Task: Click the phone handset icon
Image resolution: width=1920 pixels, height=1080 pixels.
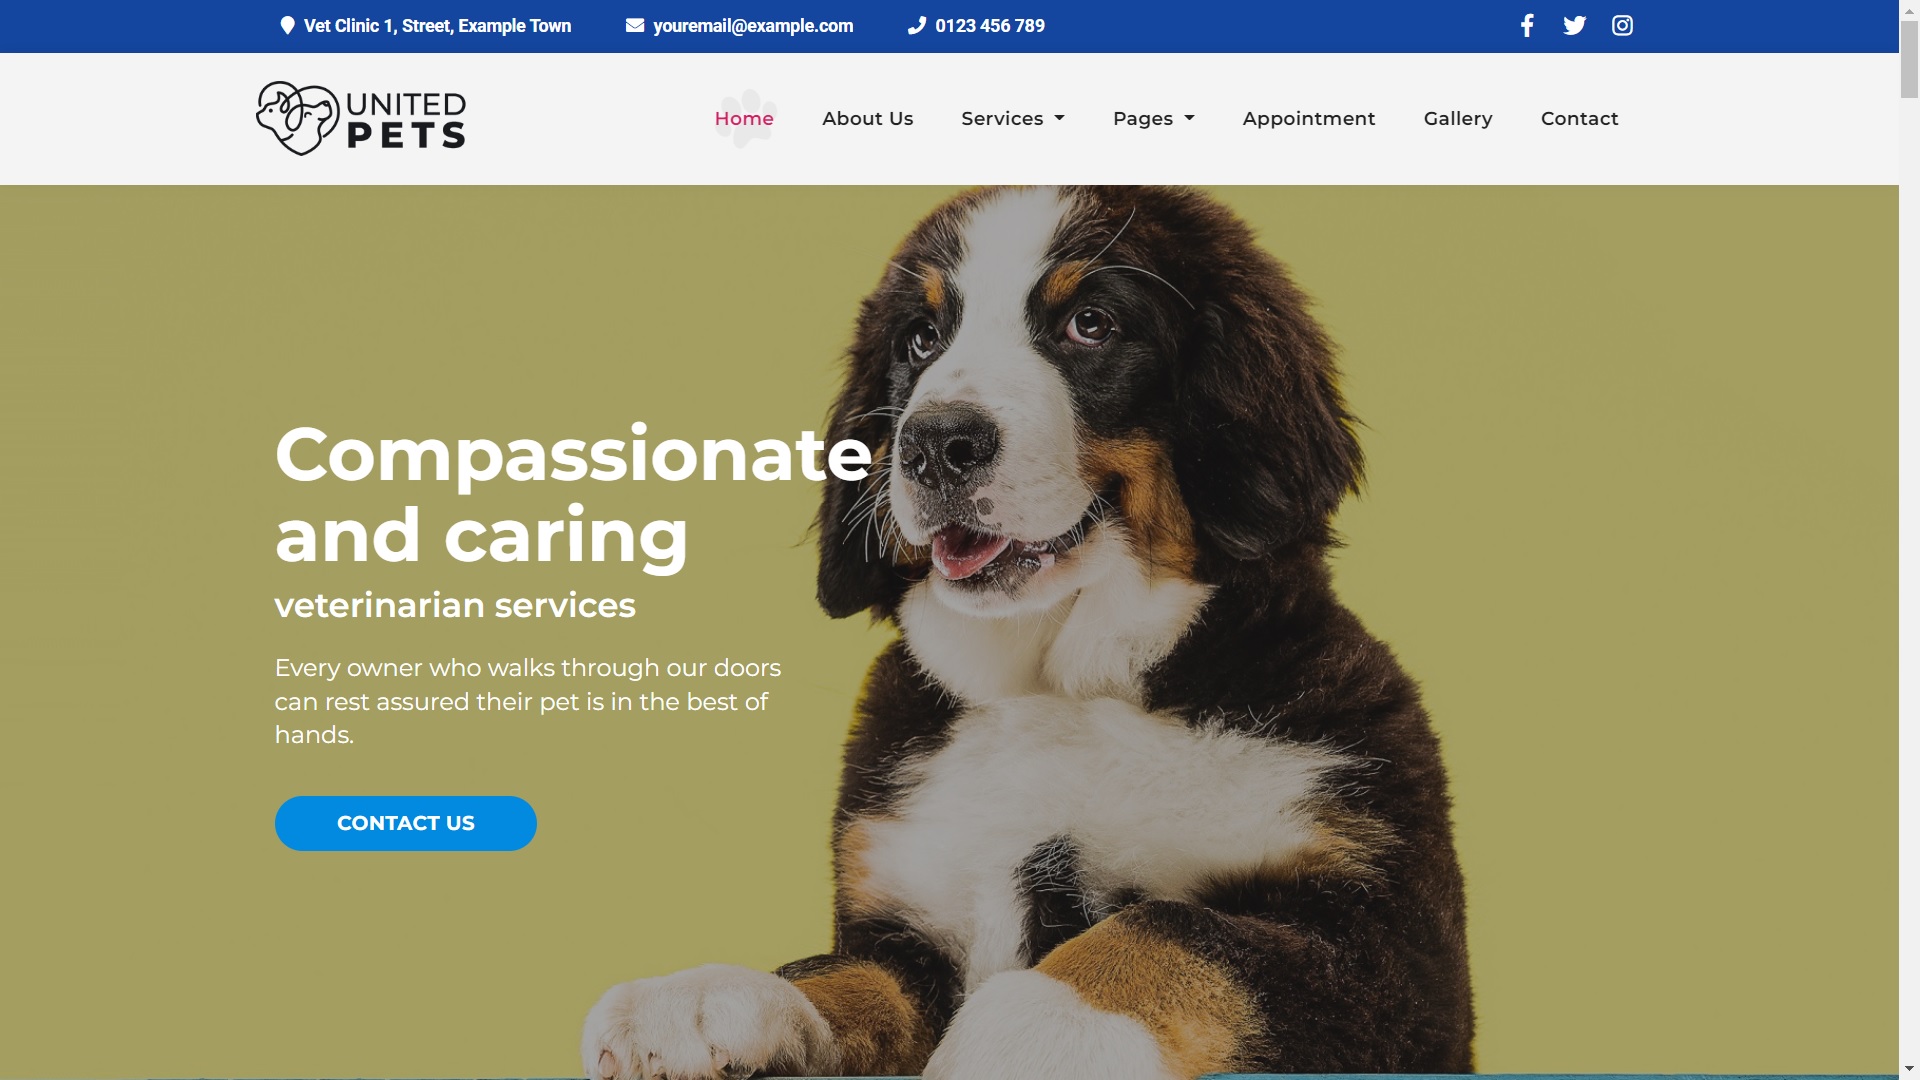Action: [917, 26]
